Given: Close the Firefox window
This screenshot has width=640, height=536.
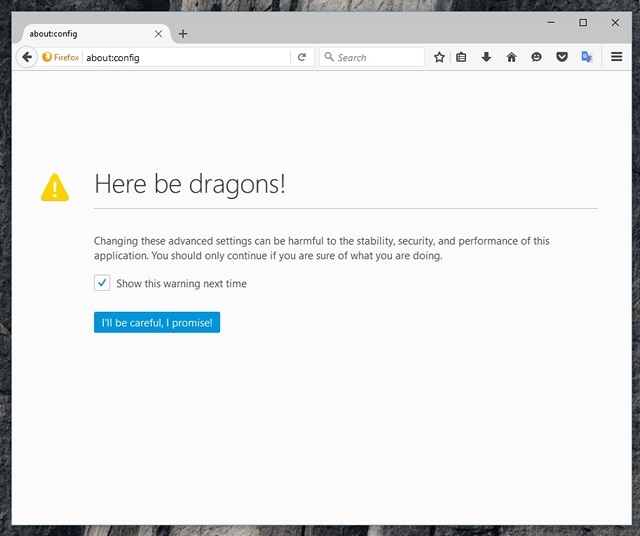Looking at the screenshot, I should click(615, 22).
